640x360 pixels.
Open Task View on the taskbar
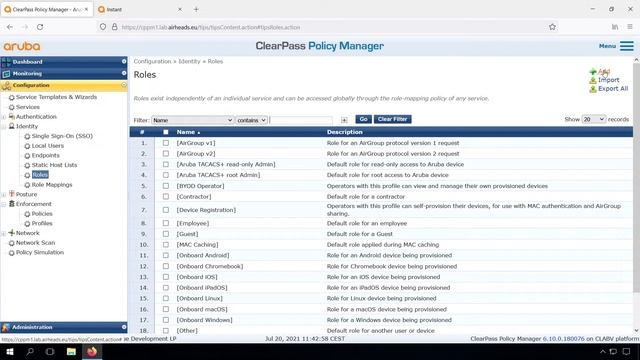click(x=50, y=351)
